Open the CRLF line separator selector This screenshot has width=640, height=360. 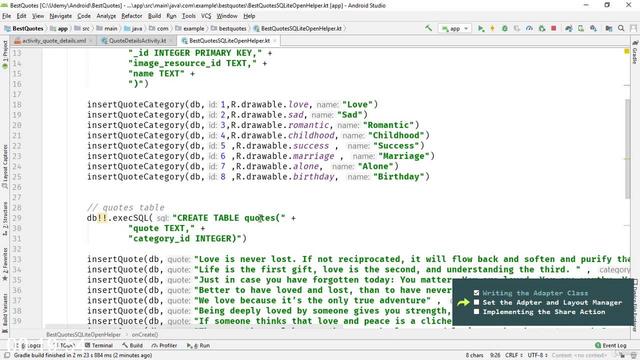point(514,355)
